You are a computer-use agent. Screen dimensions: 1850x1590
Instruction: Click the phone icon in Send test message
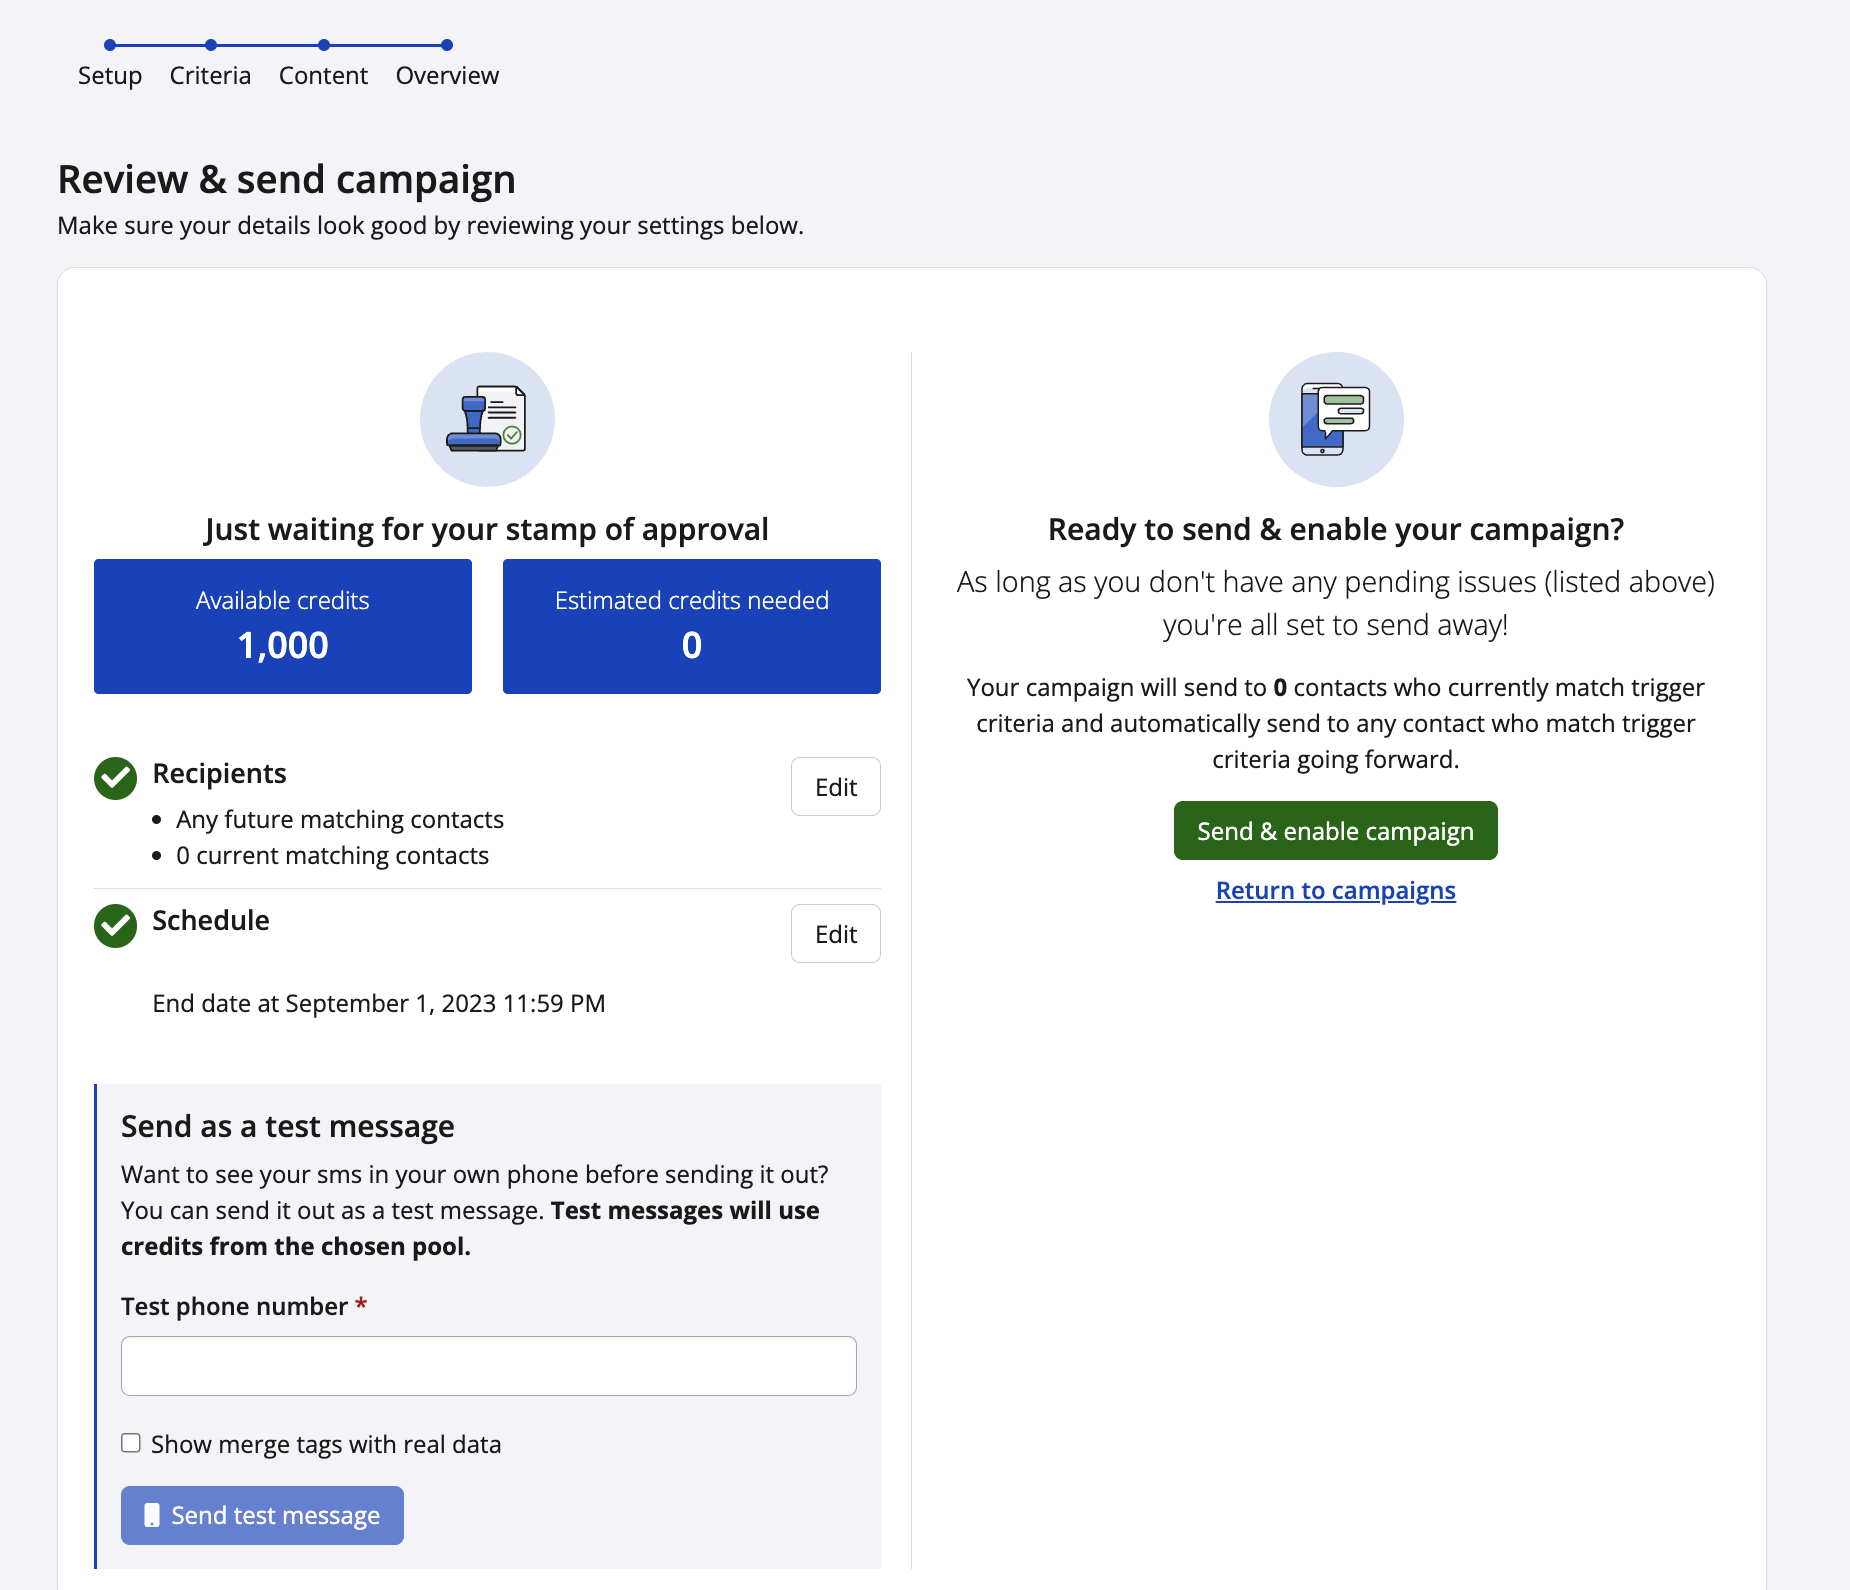coord(152,1515)
